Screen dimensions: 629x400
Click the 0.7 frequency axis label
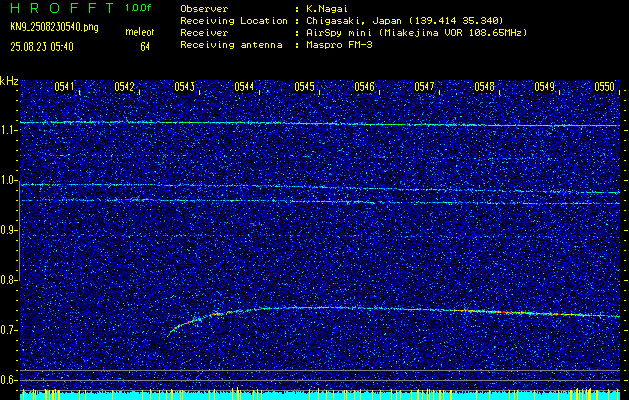[8, 330]
